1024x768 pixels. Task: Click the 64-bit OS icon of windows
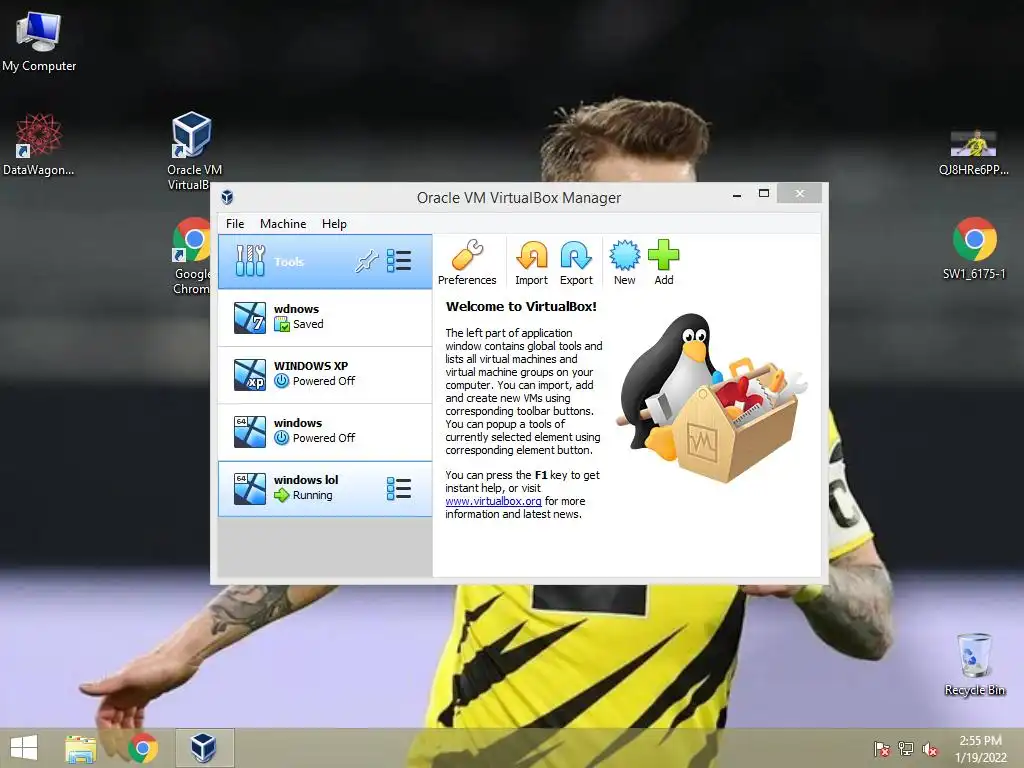click(250, 431)
